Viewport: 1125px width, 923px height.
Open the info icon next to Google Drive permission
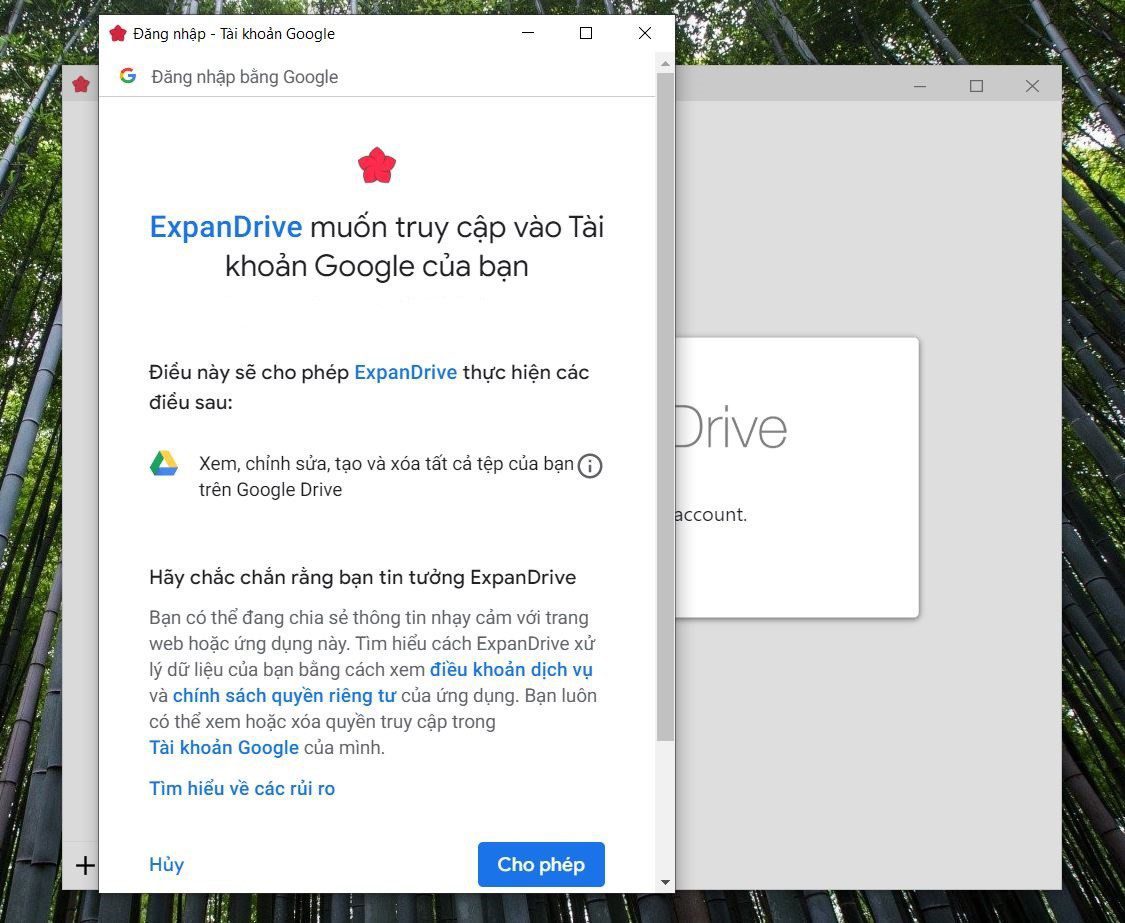point(590,466)
